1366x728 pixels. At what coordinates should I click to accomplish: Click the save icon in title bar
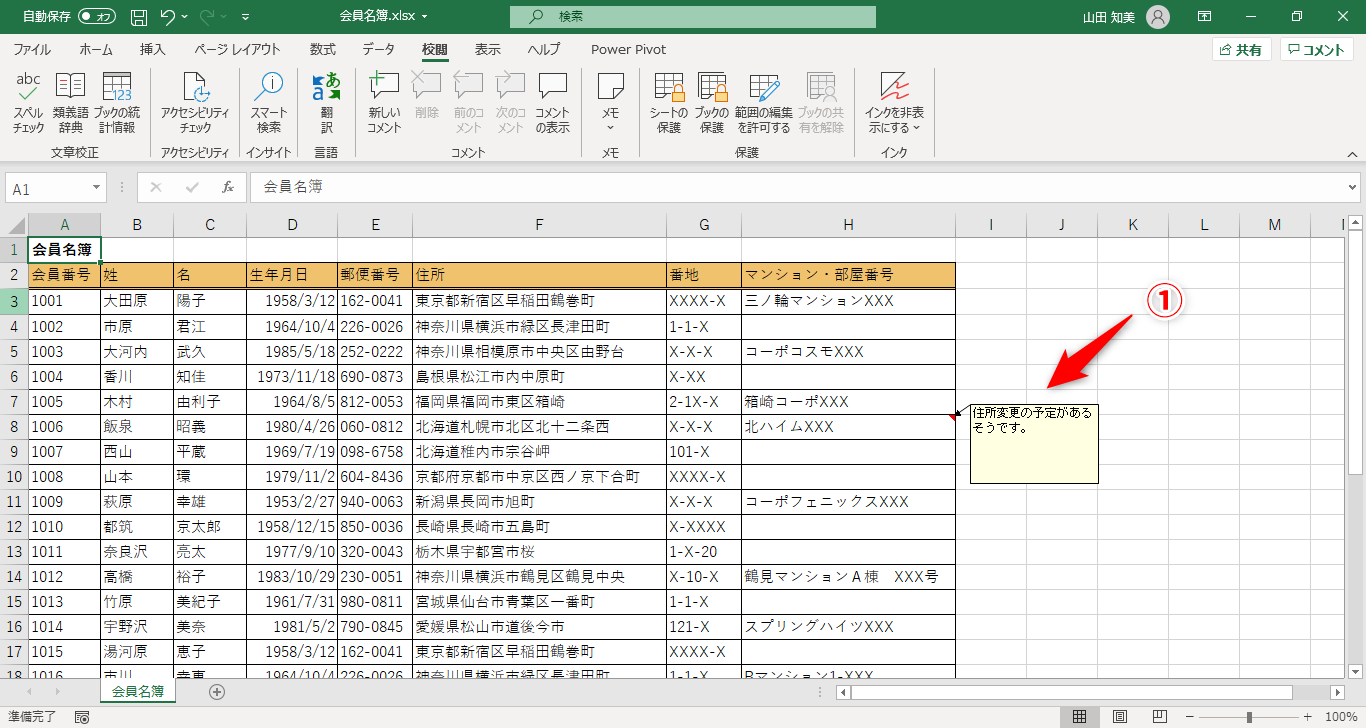click(139, 17)
